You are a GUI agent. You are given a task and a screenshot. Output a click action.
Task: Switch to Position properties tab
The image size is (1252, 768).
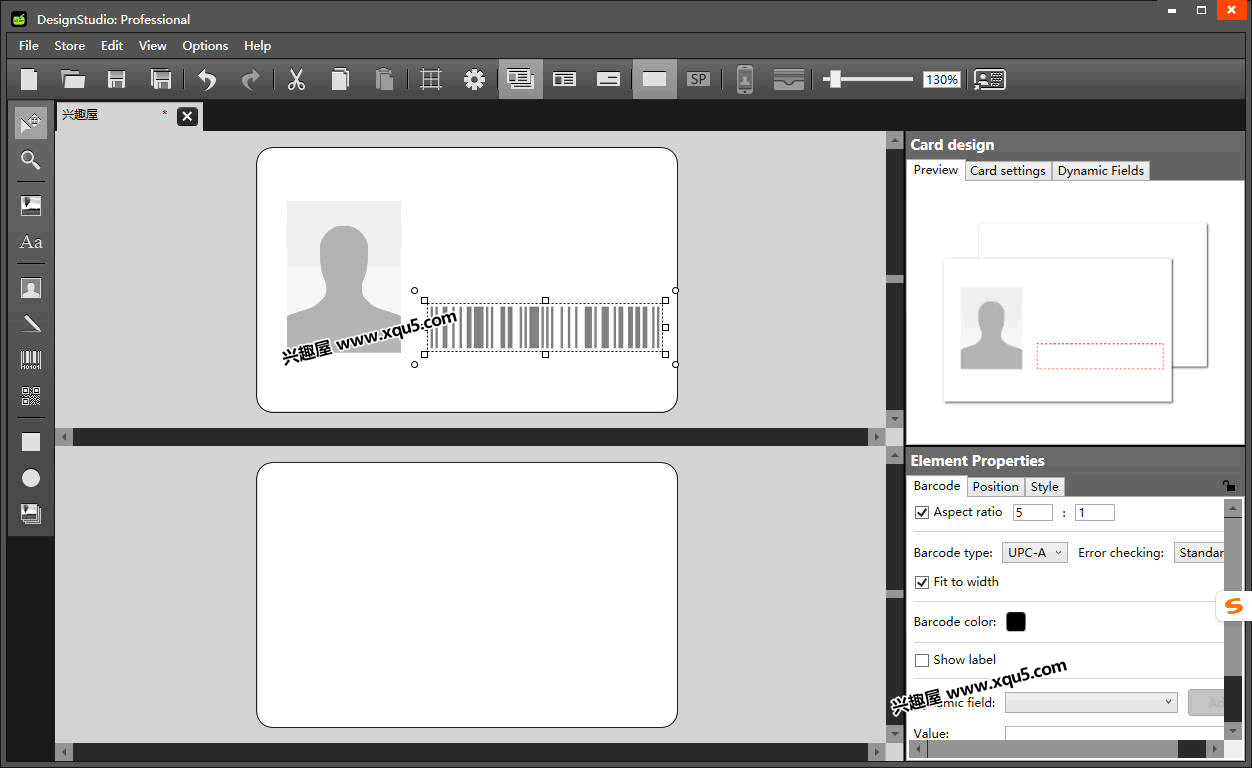pos(995,486)
